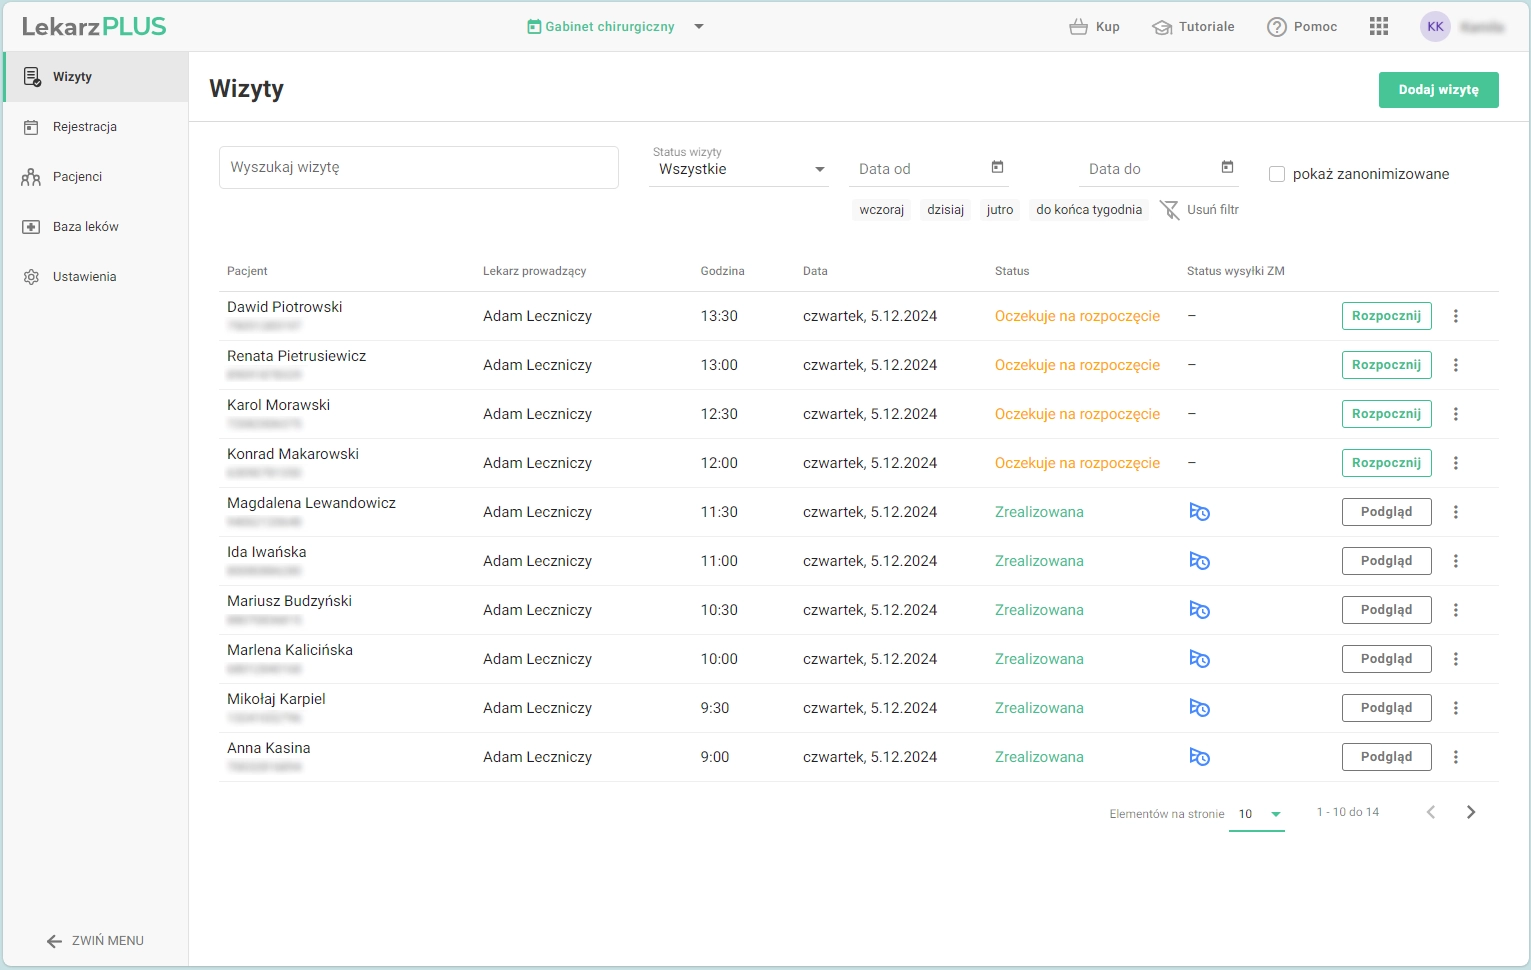Viewport: 1531px width, 970px height.
Task: Click the Kup shopping basket icon
Action: [x=1078, y=27]
